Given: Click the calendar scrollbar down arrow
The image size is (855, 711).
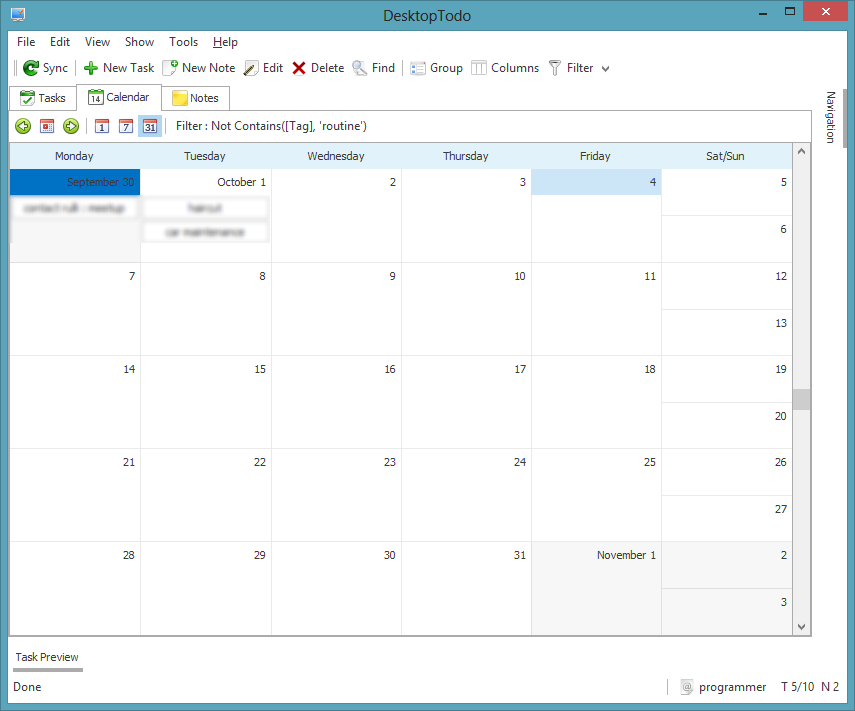Looking at the screenshot, I should (802, 626).
